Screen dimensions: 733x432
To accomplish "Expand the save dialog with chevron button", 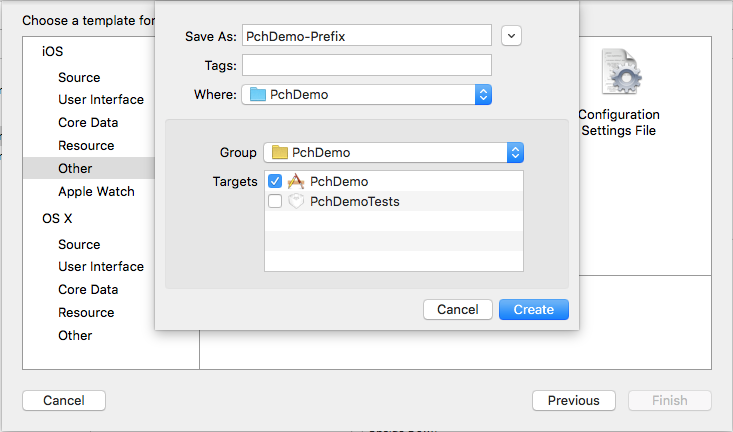I will 511,36.
